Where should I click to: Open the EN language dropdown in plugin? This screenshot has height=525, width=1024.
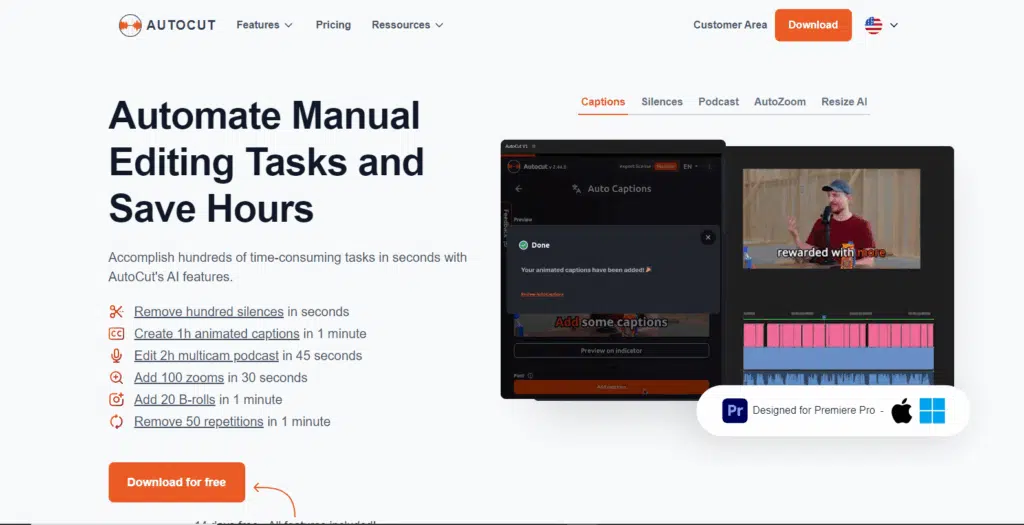click(x=690, y=167)
